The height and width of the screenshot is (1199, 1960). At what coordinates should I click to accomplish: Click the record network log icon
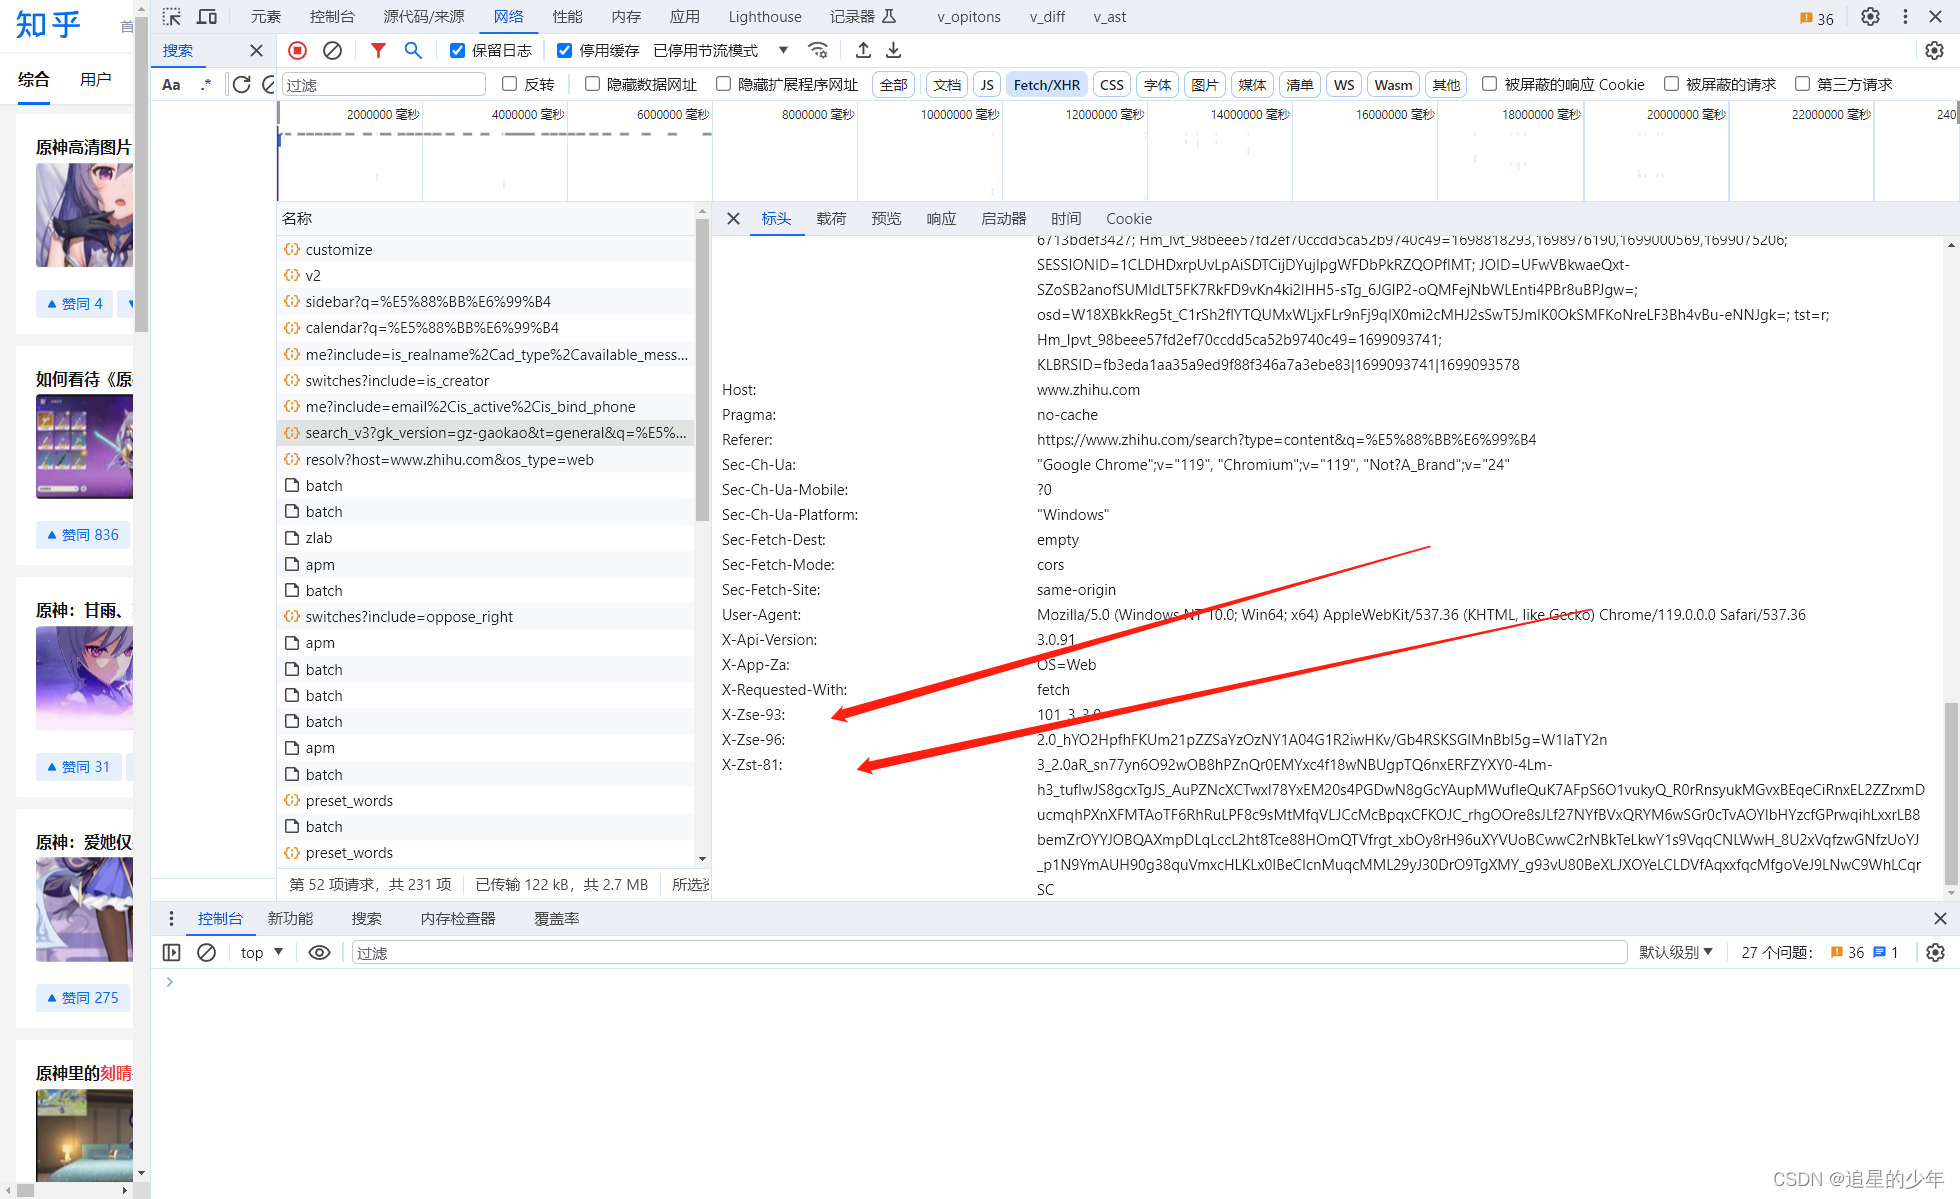tap(297, 50)
